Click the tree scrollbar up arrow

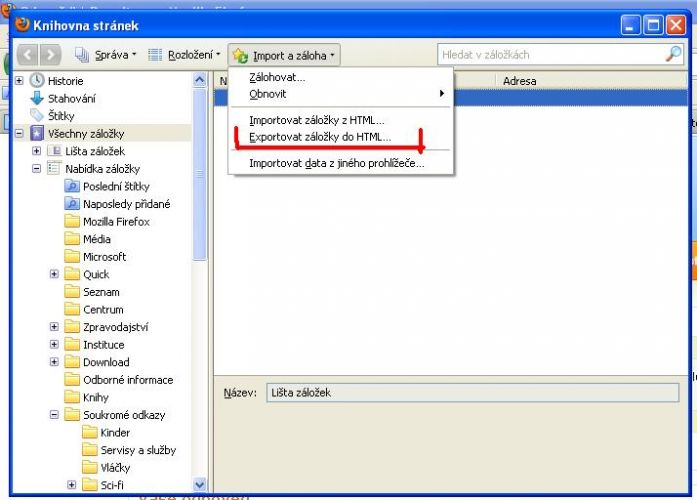pyautogui.click(x=200, y=80)
